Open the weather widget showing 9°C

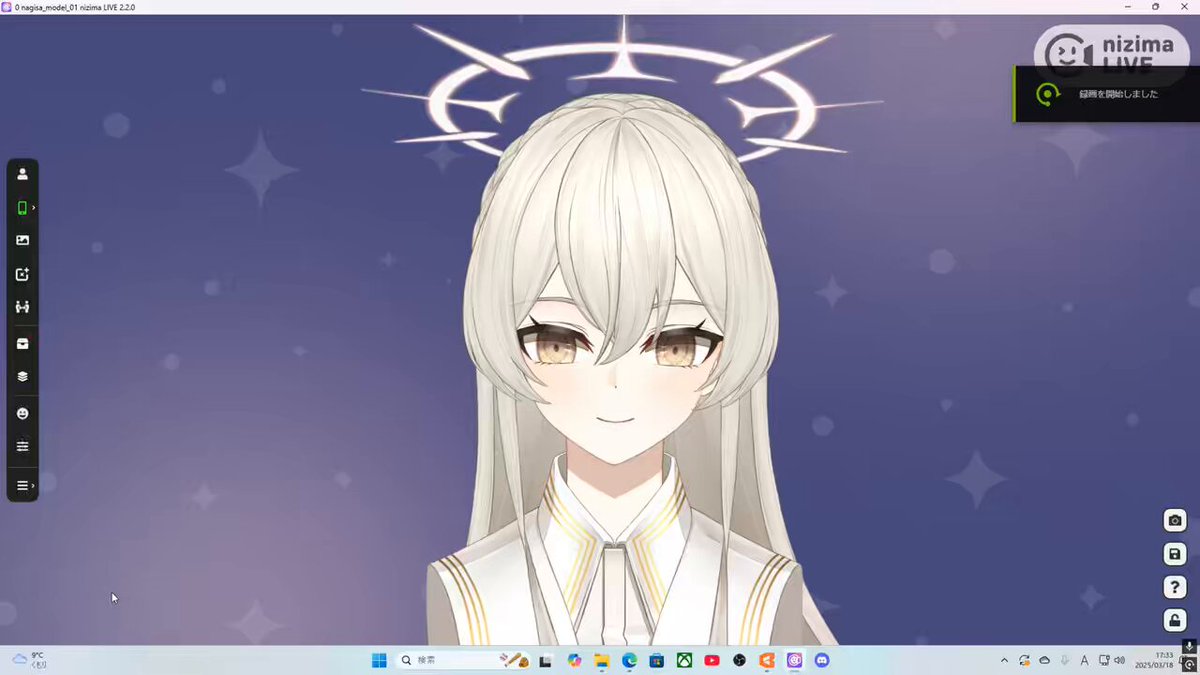point(30,659)
